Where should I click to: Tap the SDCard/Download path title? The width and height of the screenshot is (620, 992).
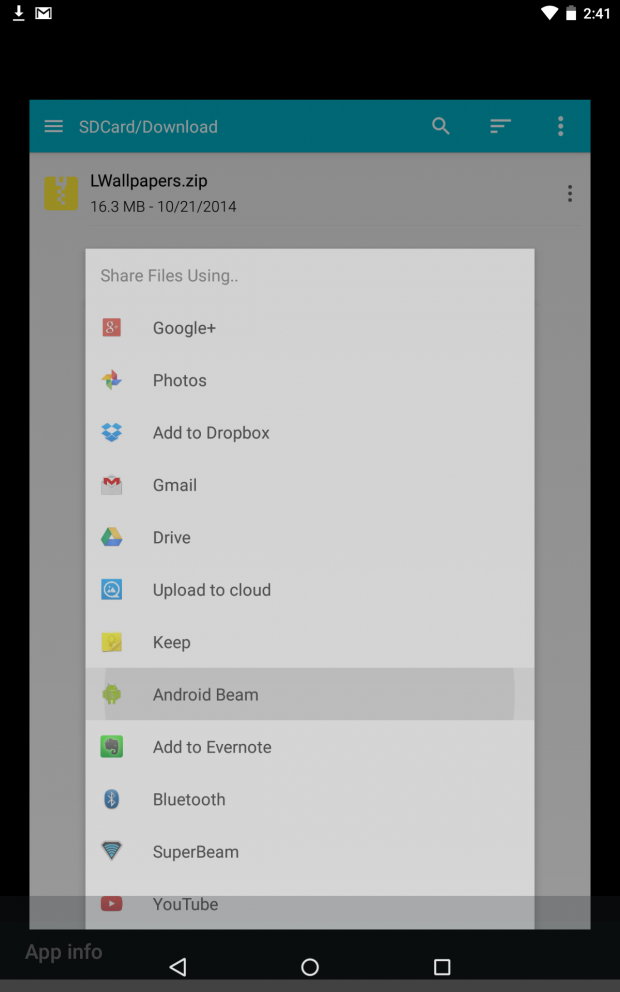click(148, 127)
